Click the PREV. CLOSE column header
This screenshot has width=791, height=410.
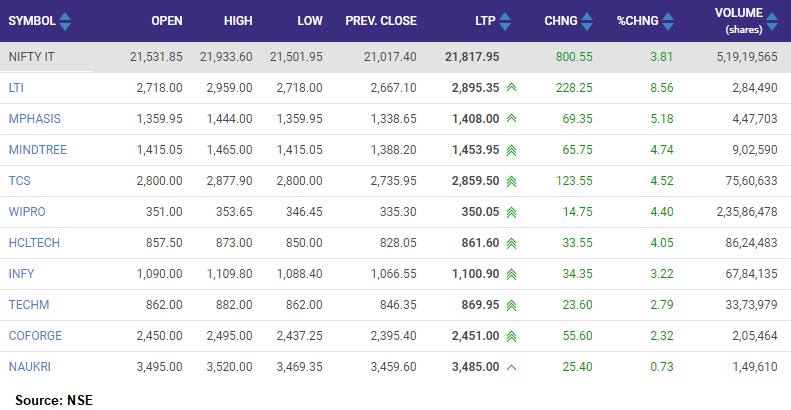point(381,21)
